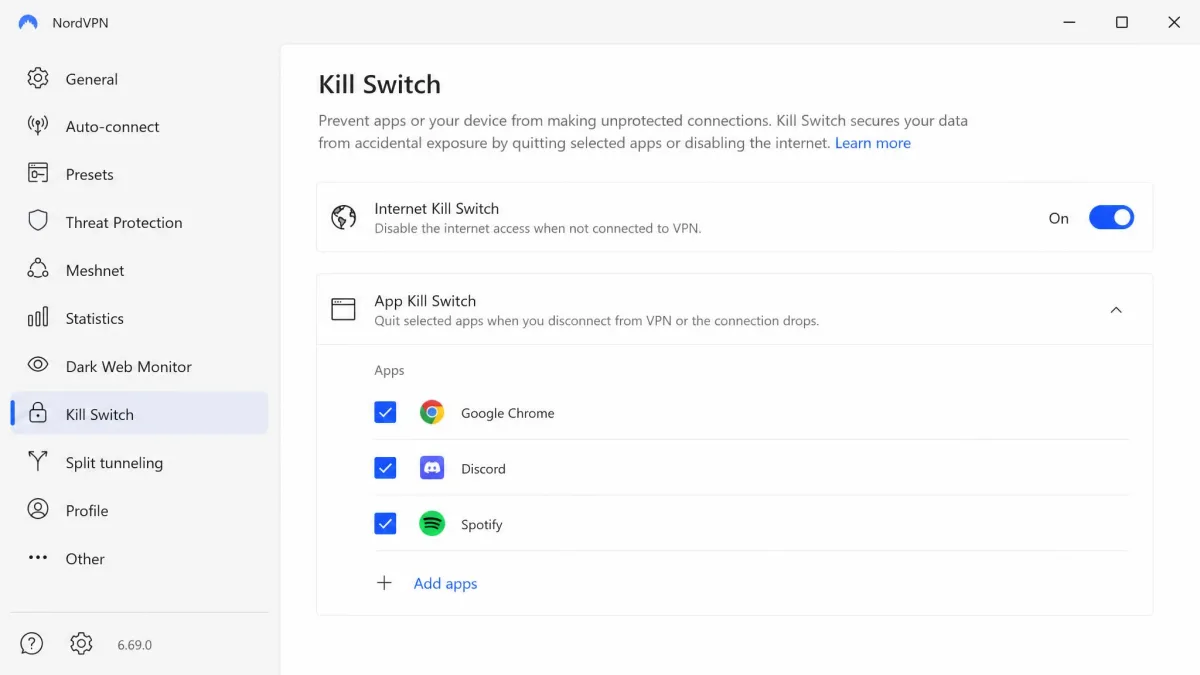
Task: Click the NordVPN logo in title bar
Action: tap(28, 22)
